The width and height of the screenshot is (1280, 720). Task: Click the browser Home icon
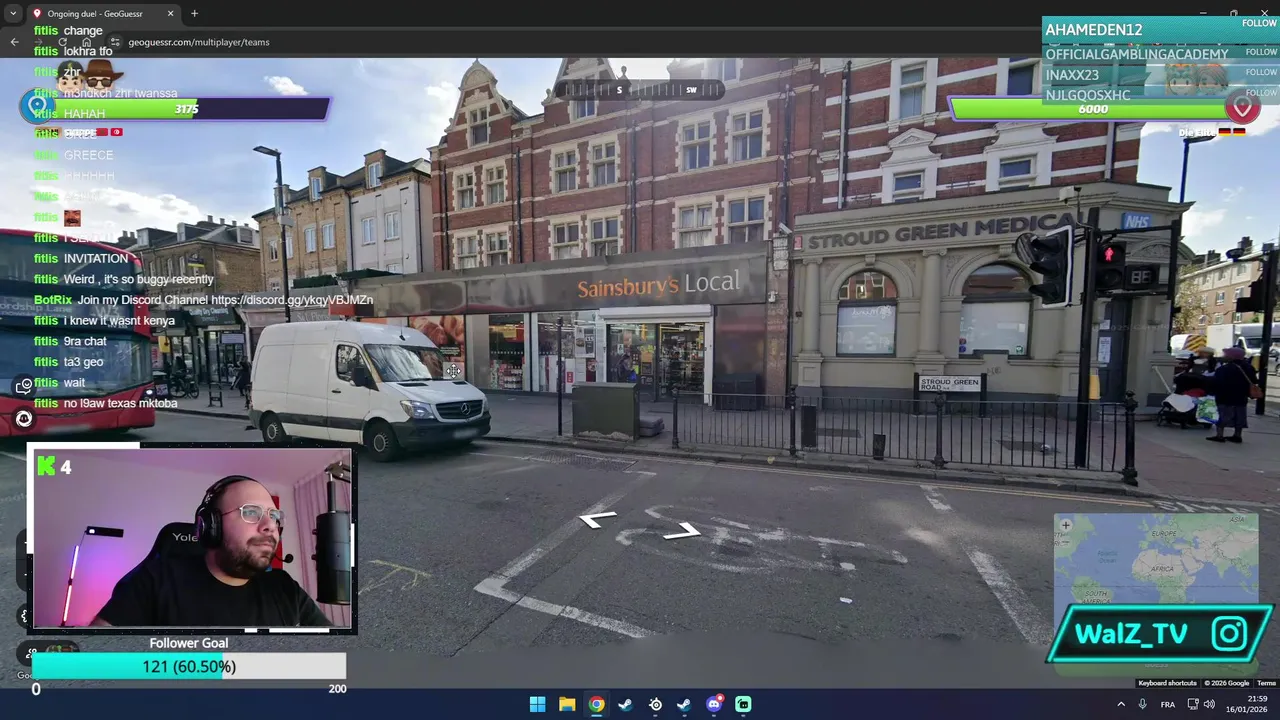coord(88,42)
